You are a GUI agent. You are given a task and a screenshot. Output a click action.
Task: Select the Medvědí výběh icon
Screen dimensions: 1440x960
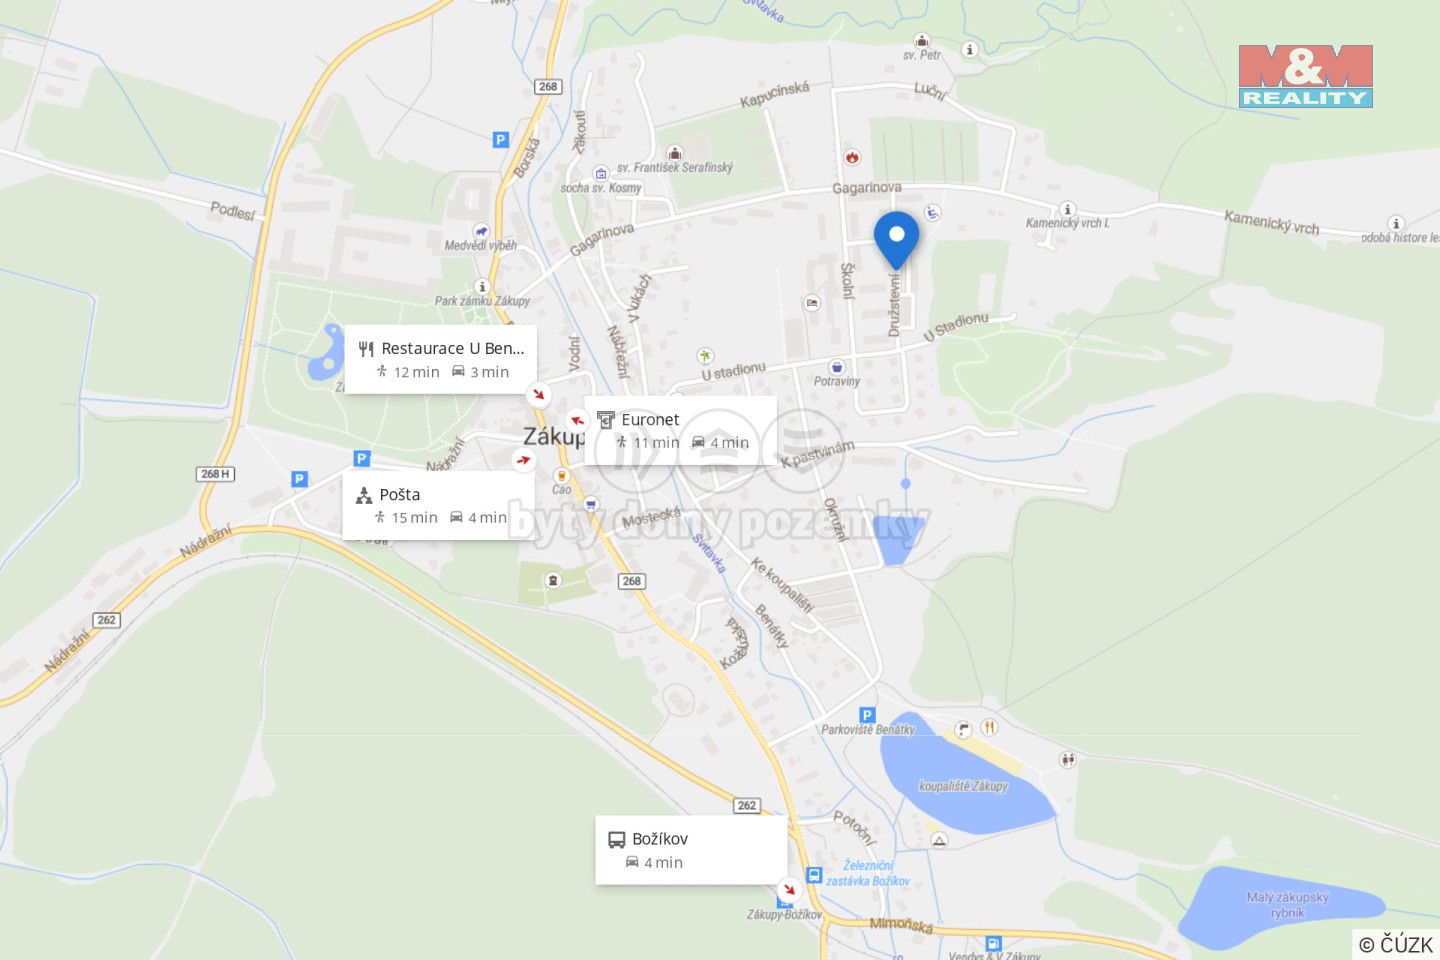click(x=481, y=231)
